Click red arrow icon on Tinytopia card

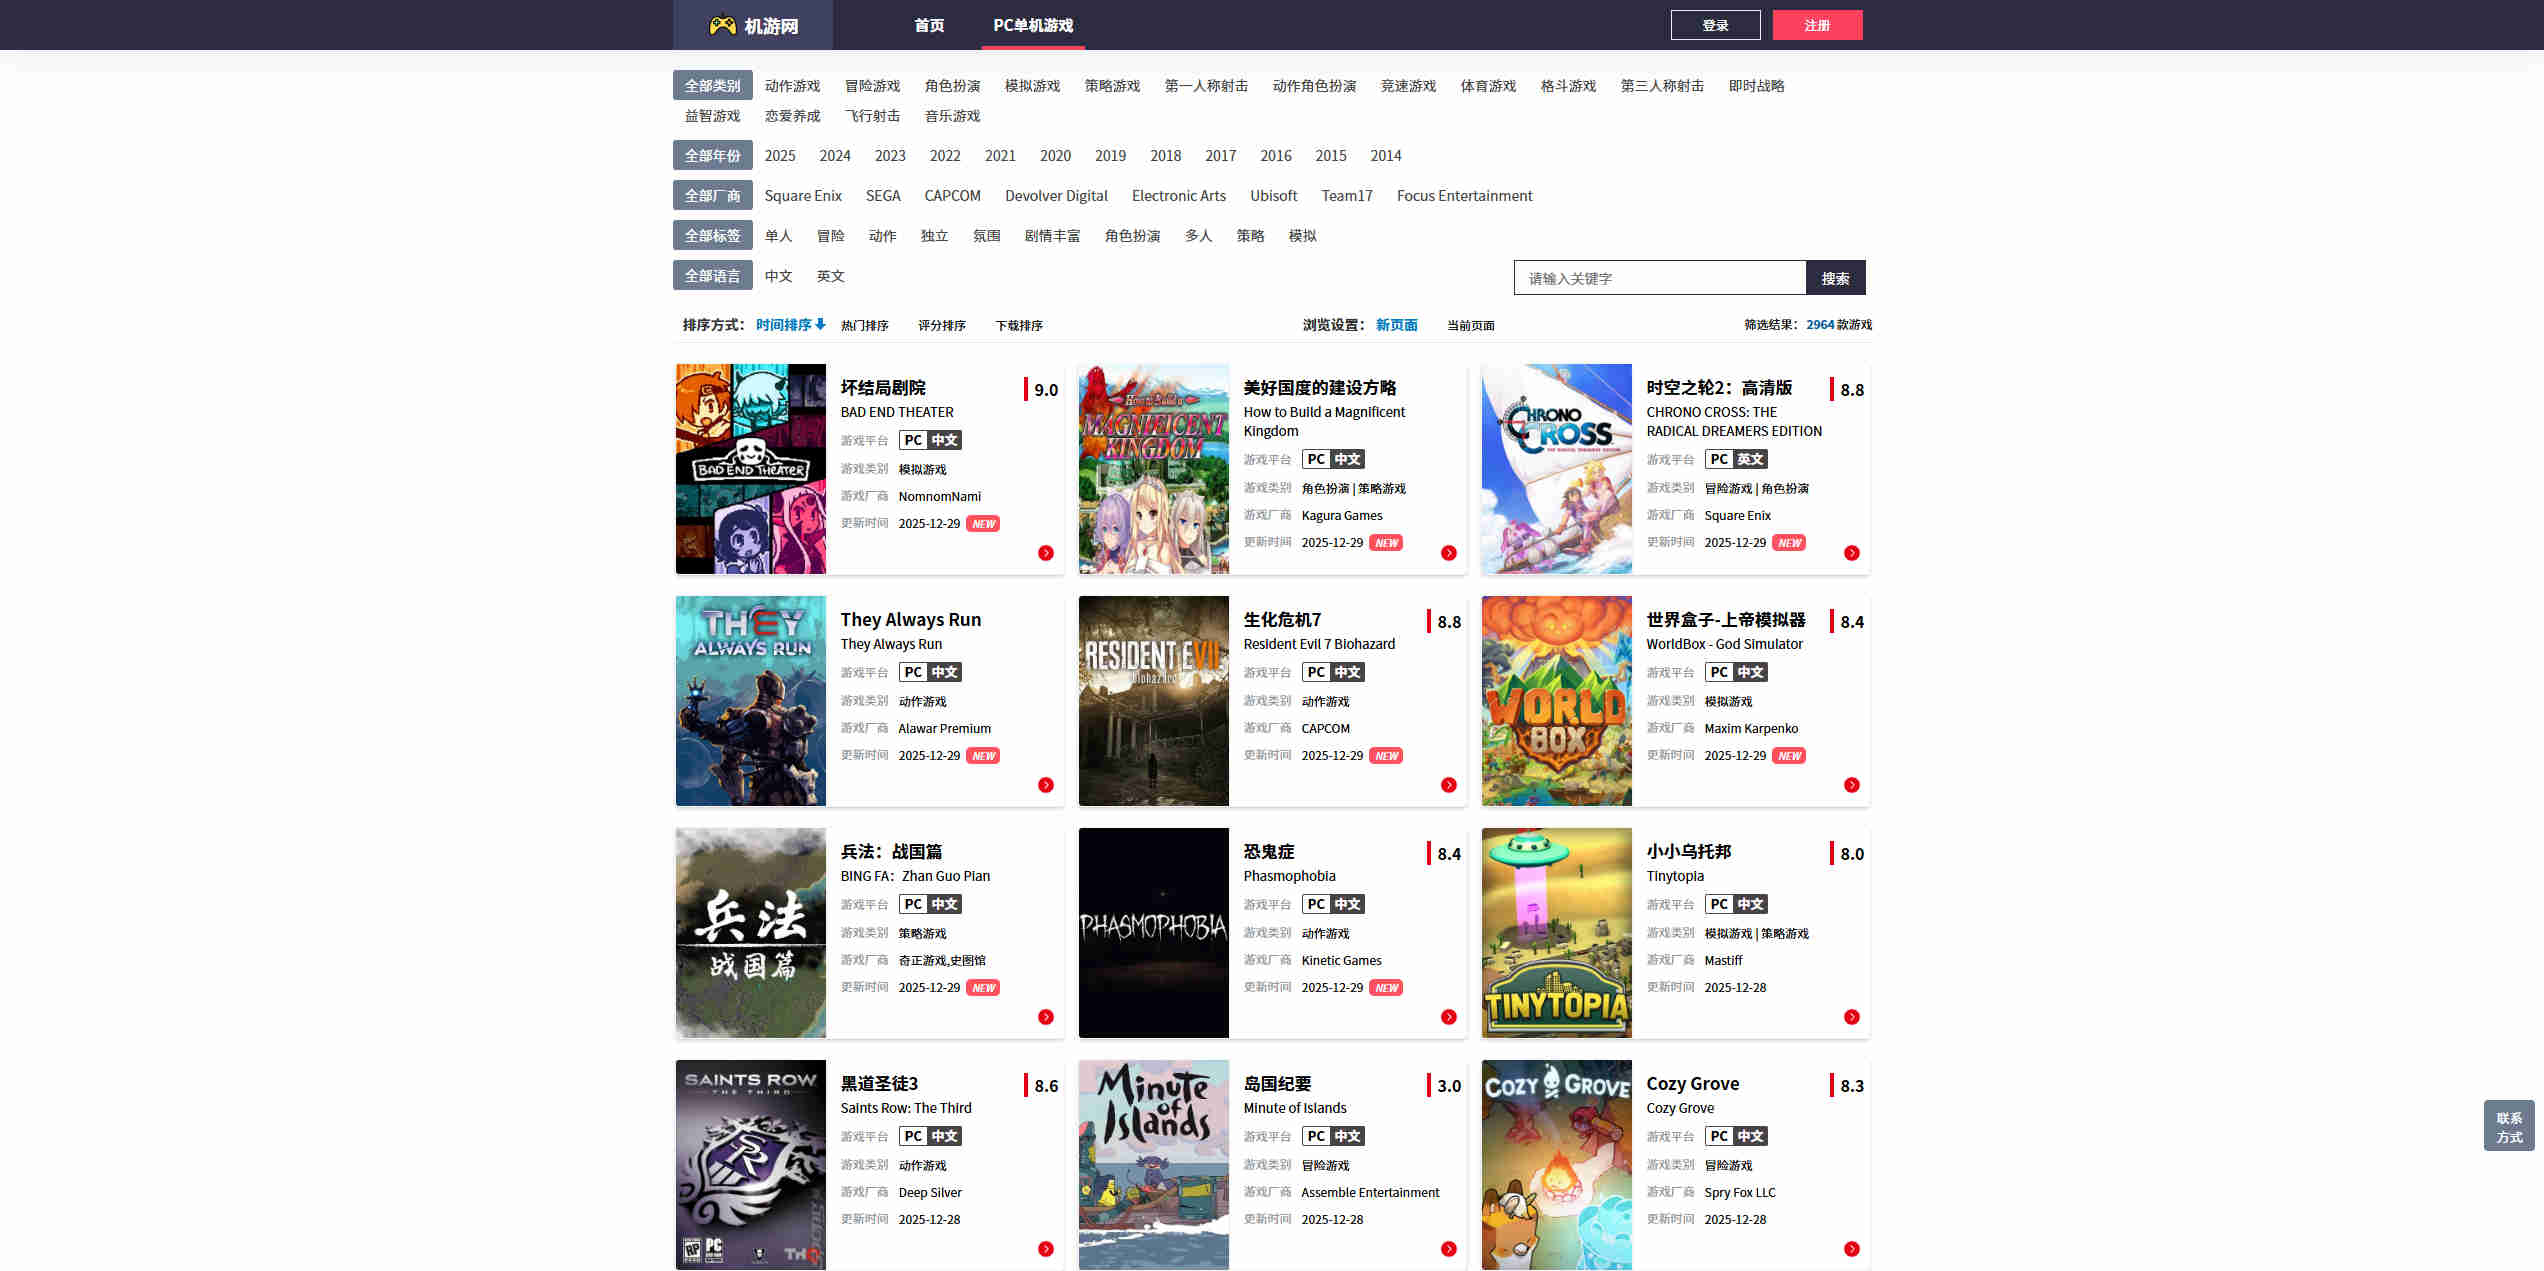1852,1017
